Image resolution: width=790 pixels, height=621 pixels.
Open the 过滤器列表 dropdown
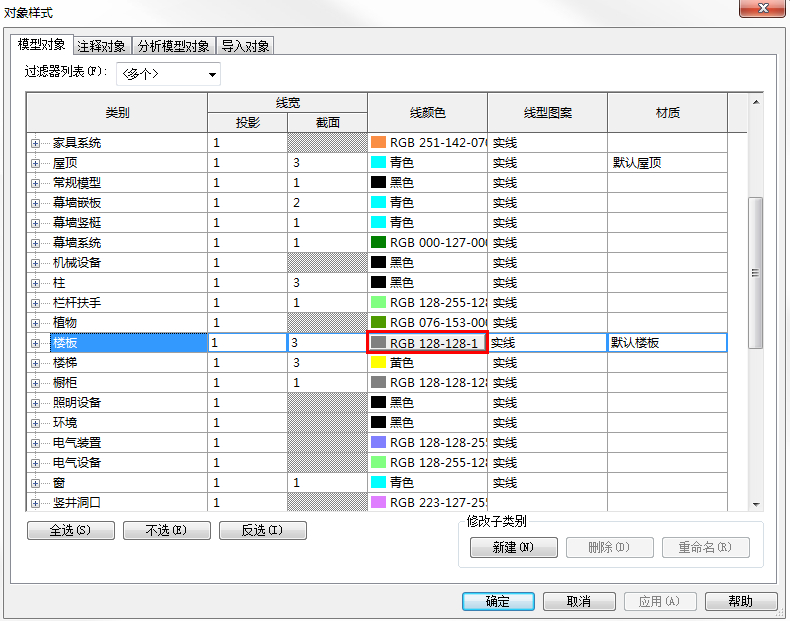tap(168, 74)
